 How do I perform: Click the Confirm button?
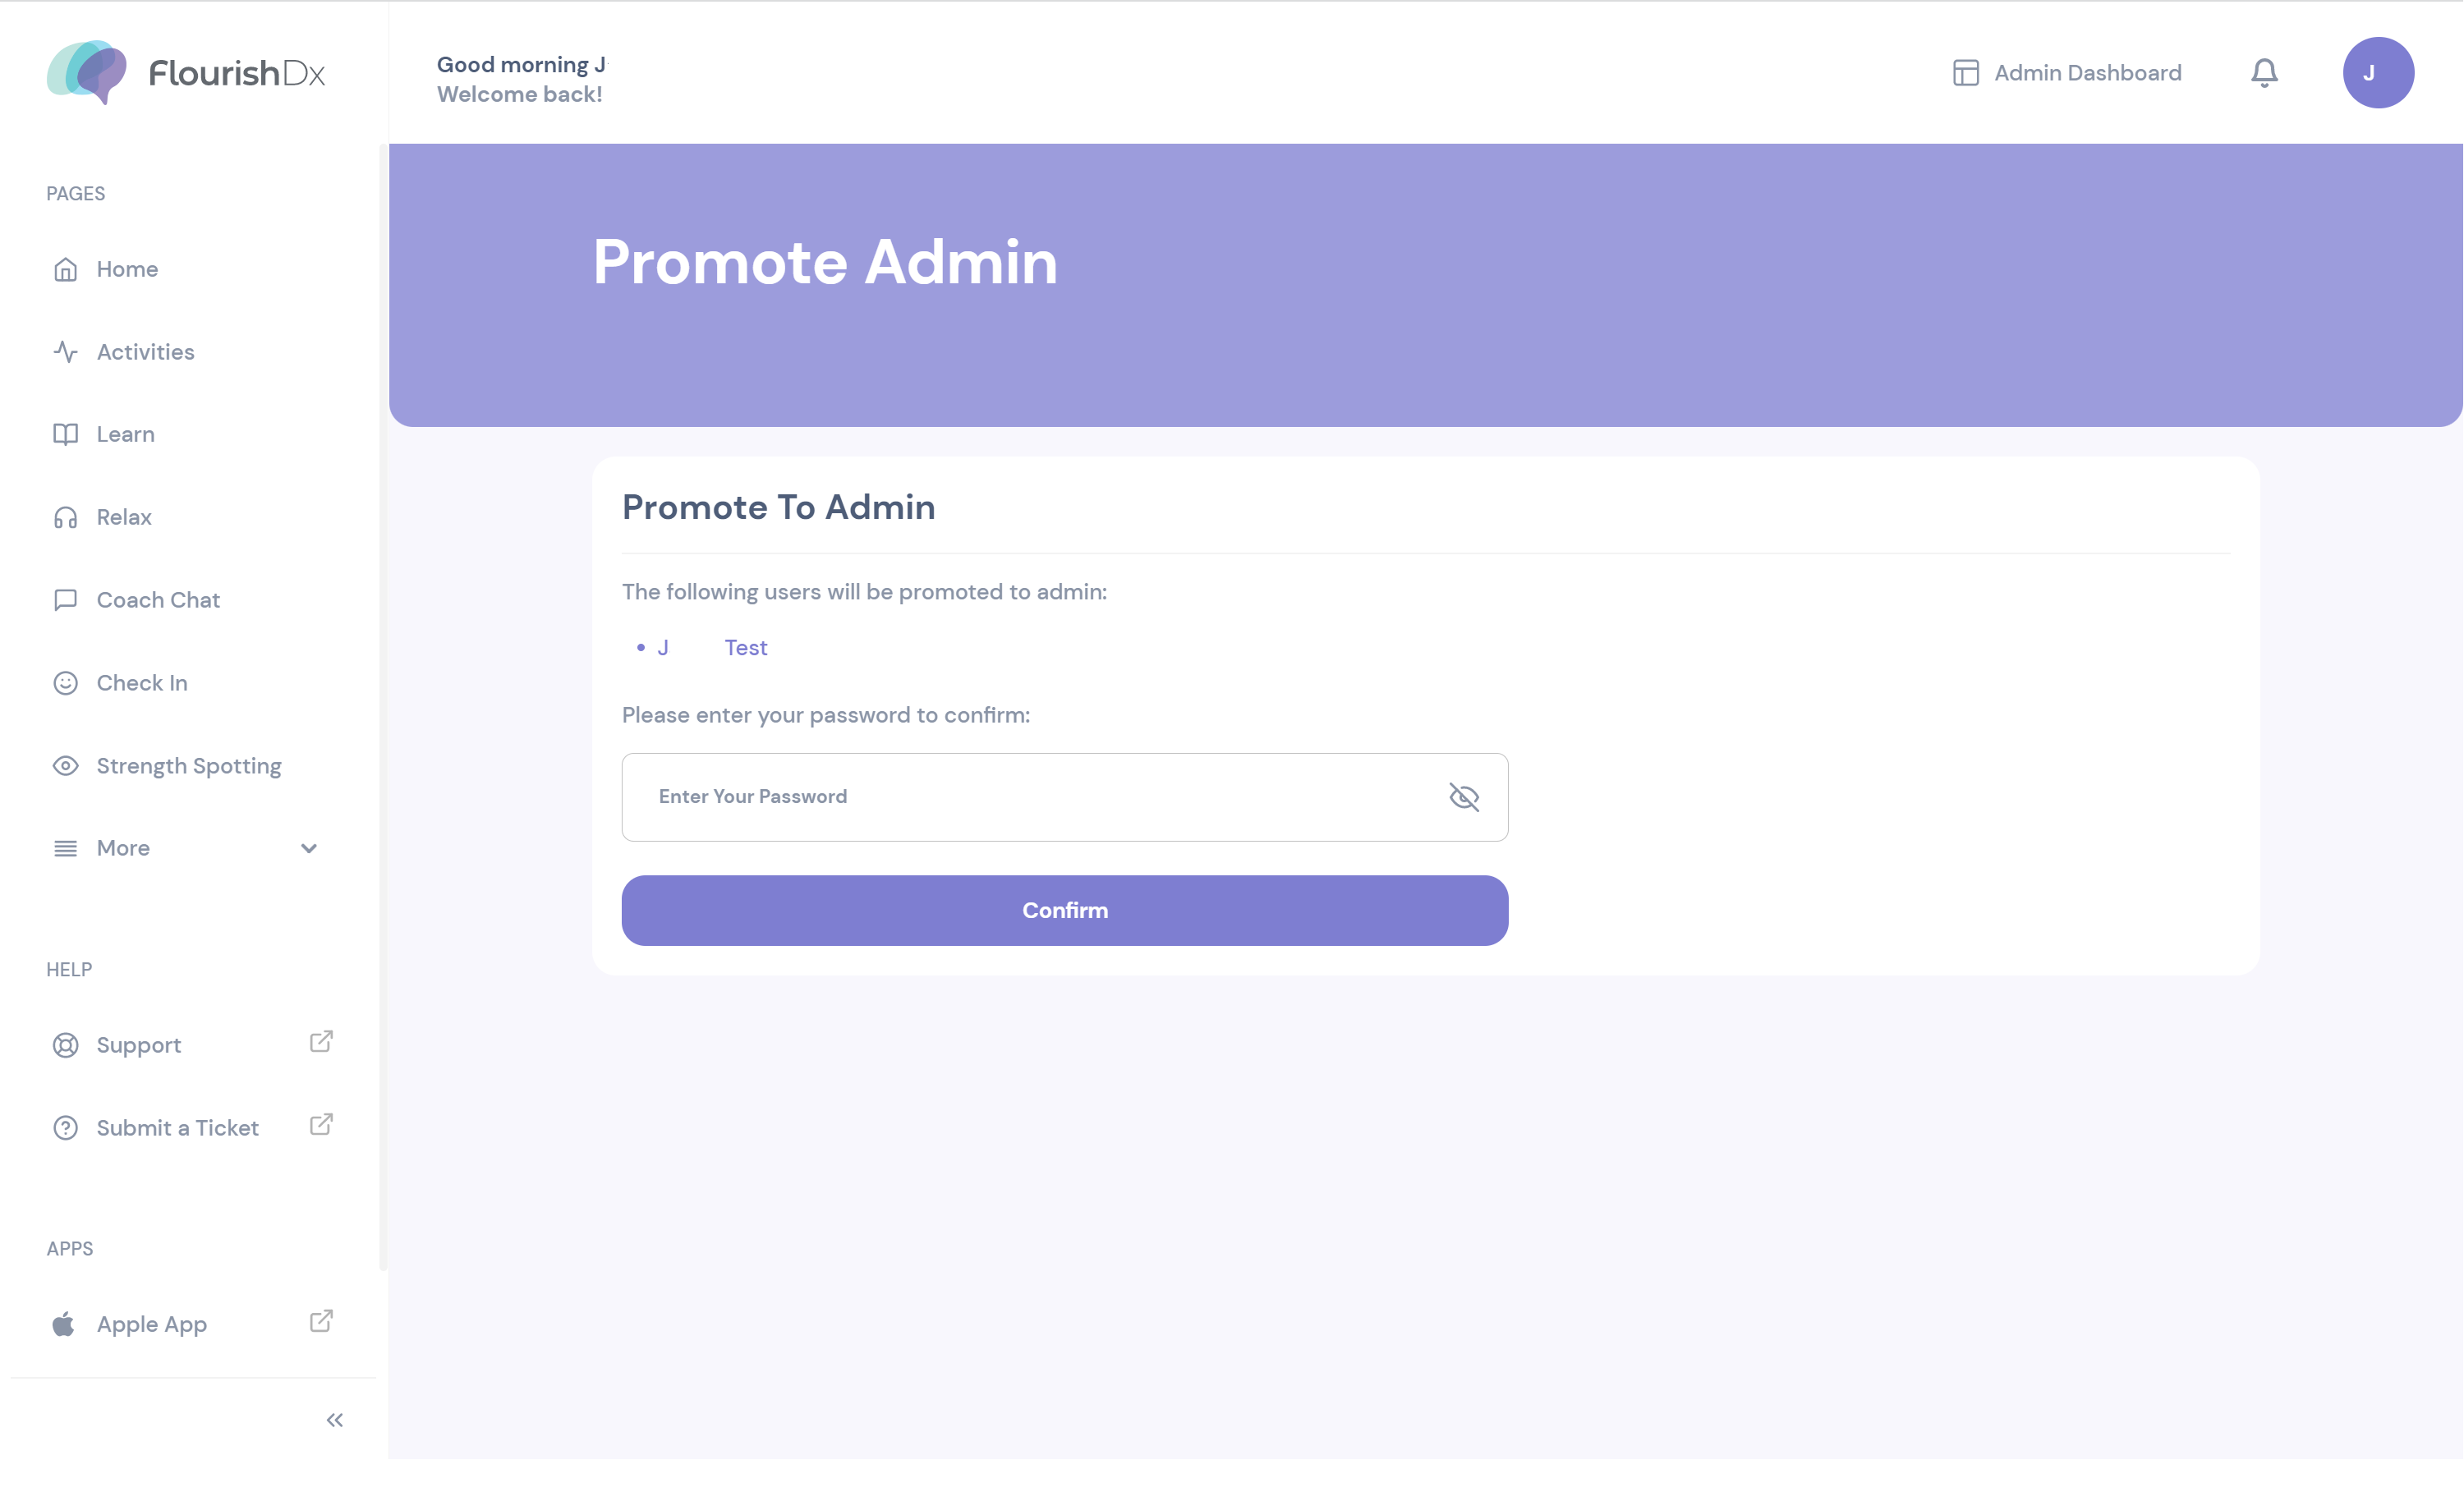1065,910
